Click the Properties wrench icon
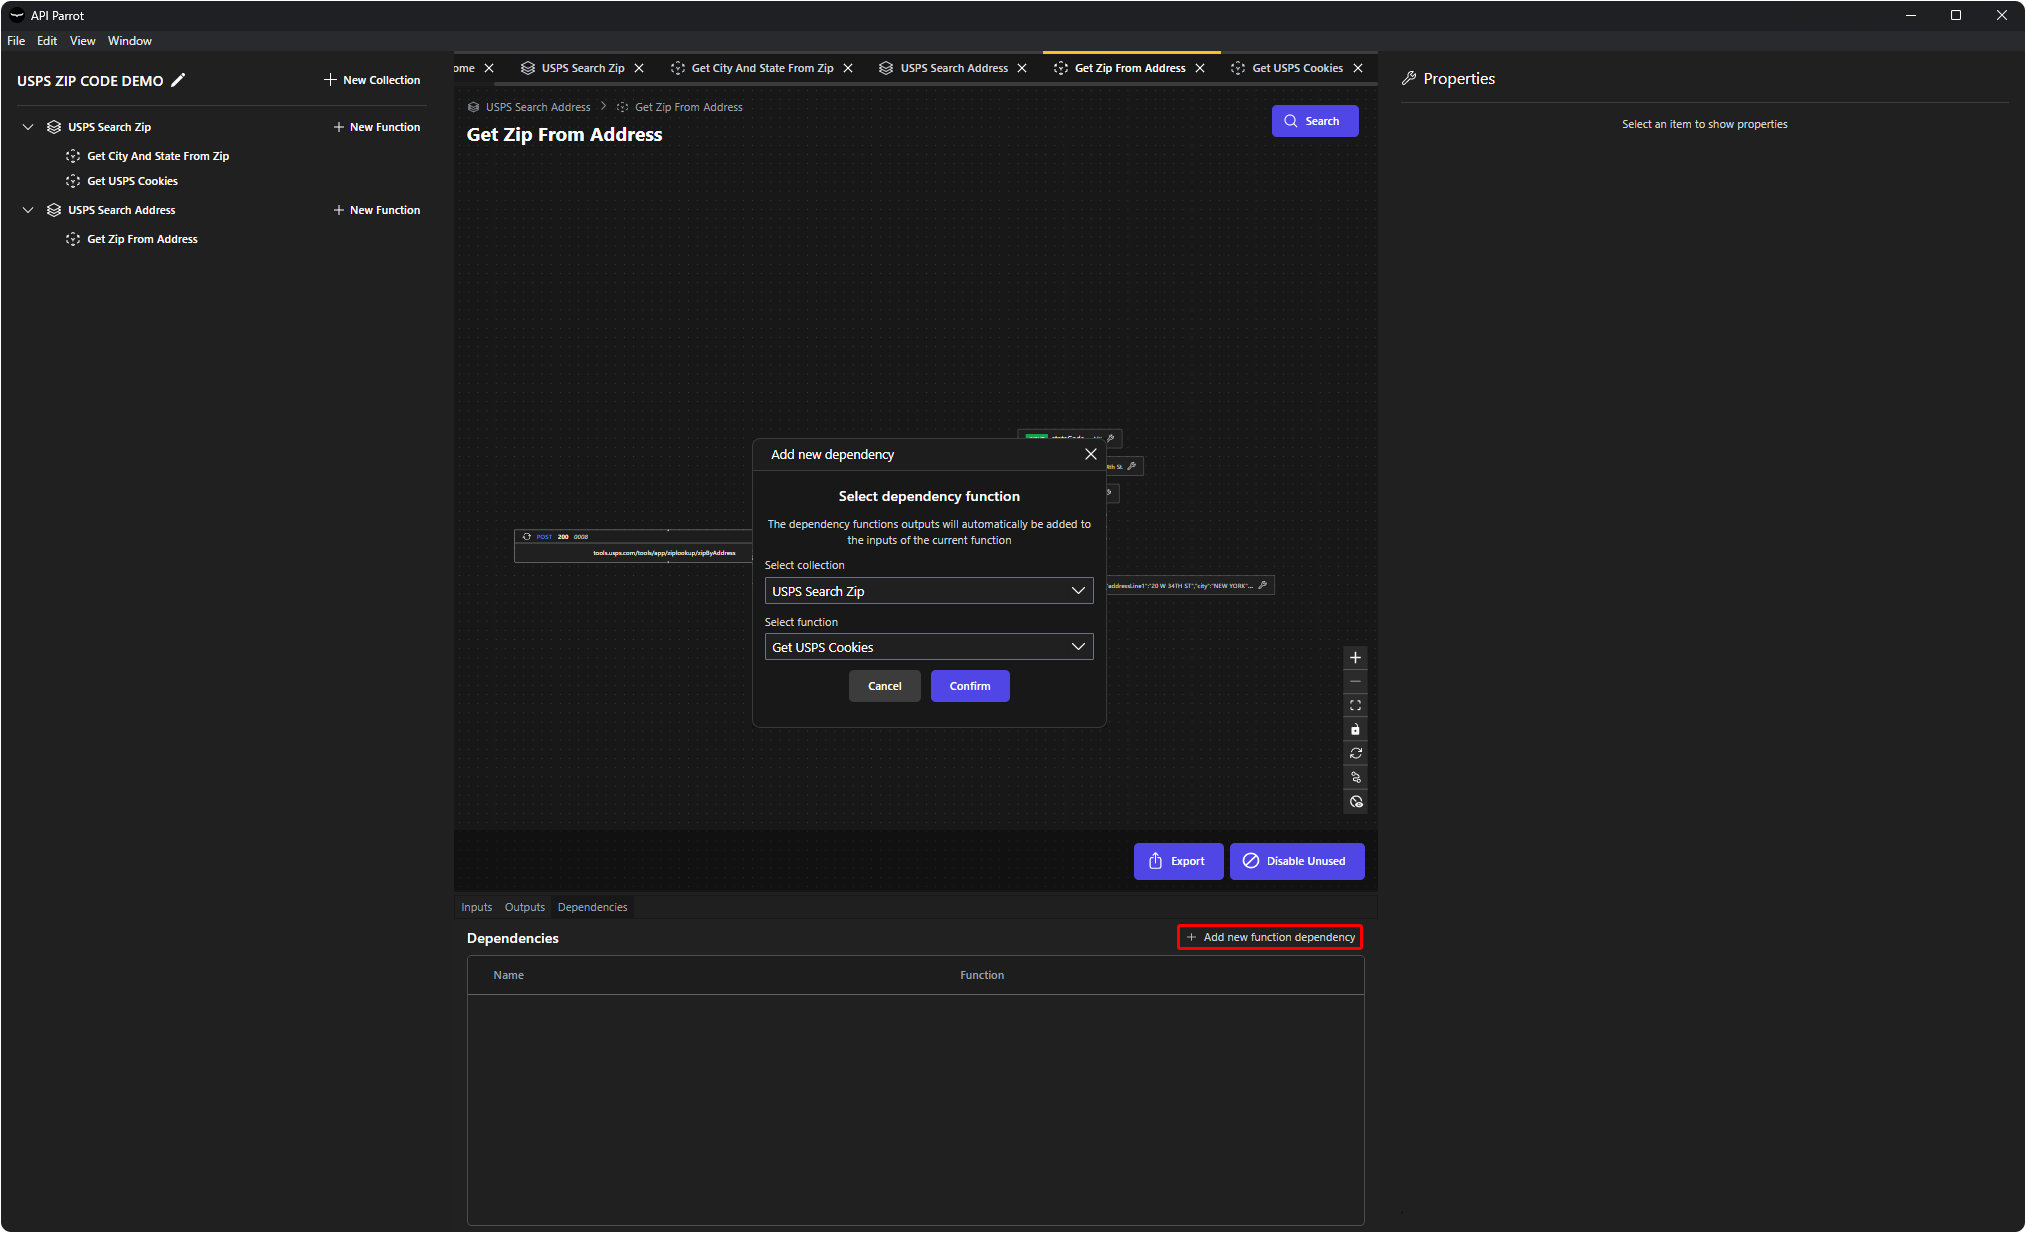2026x1233 pixels. click(1409, 78)
